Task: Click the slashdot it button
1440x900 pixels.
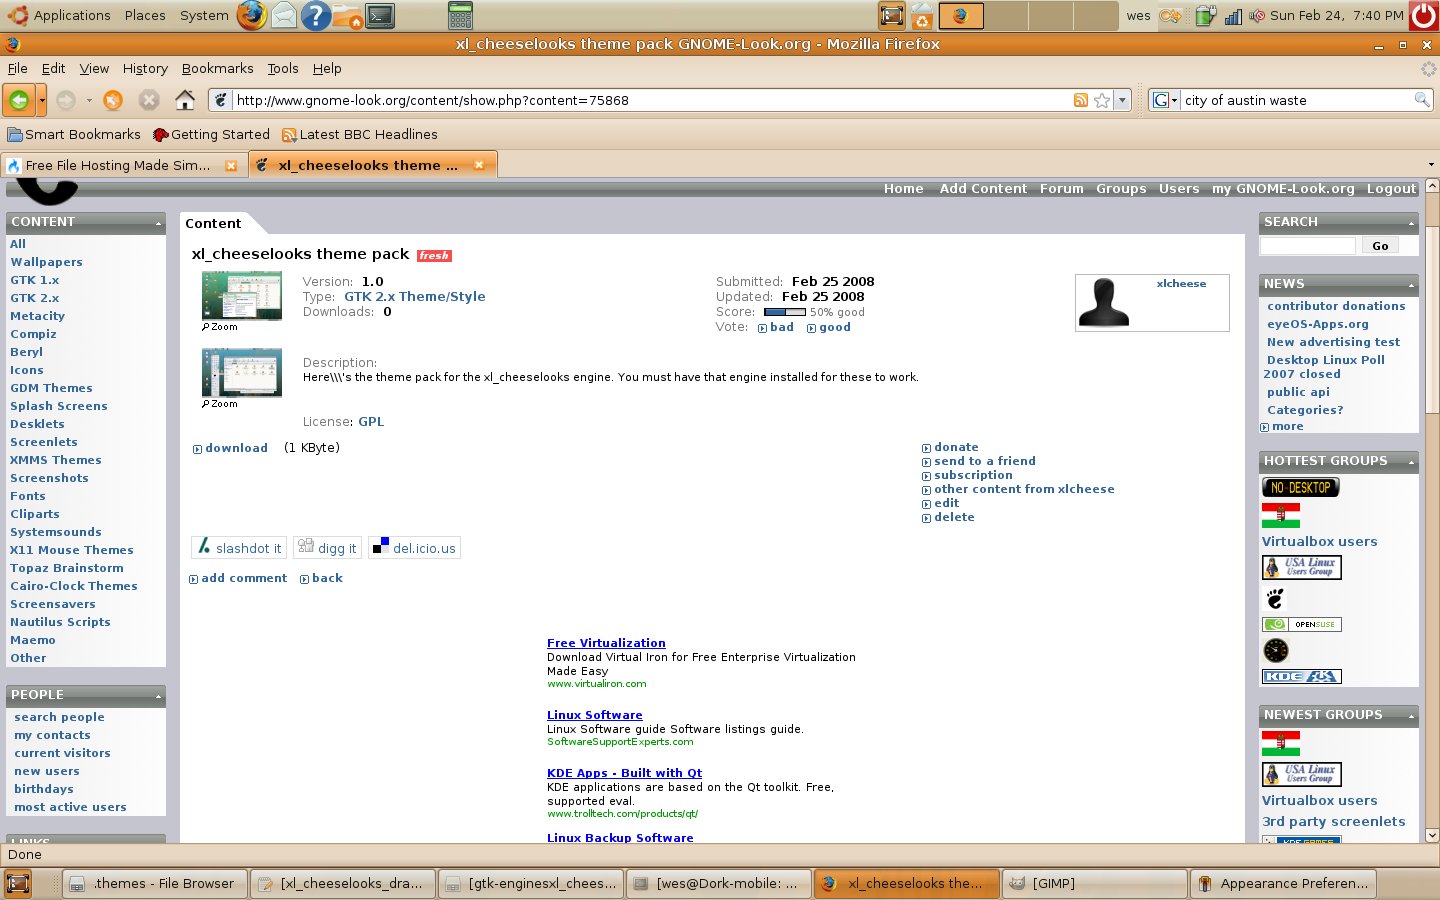Action: click(239, 547)
